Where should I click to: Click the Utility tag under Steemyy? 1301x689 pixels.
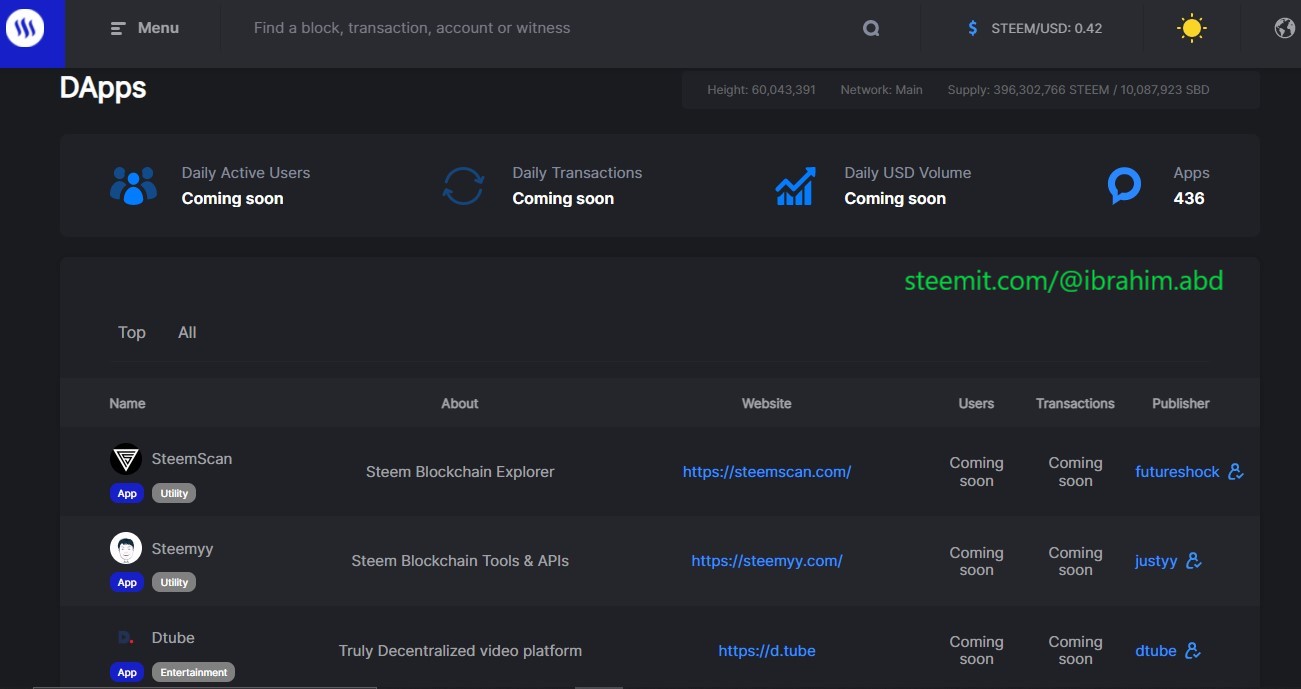(174, 582)
